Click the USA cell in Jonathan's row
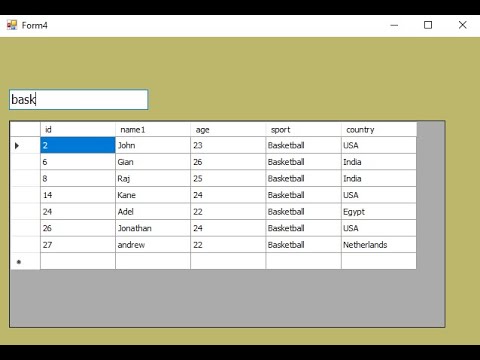 379,228
